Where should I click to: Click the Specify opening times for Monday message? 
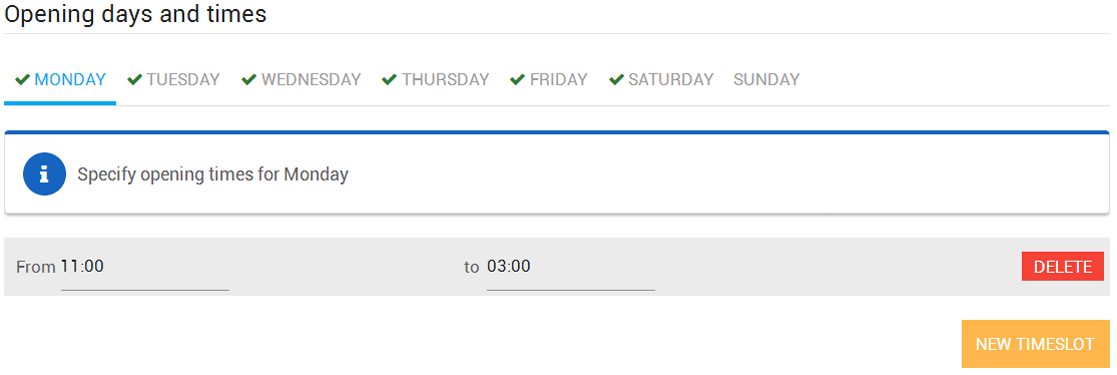[213, 175]
